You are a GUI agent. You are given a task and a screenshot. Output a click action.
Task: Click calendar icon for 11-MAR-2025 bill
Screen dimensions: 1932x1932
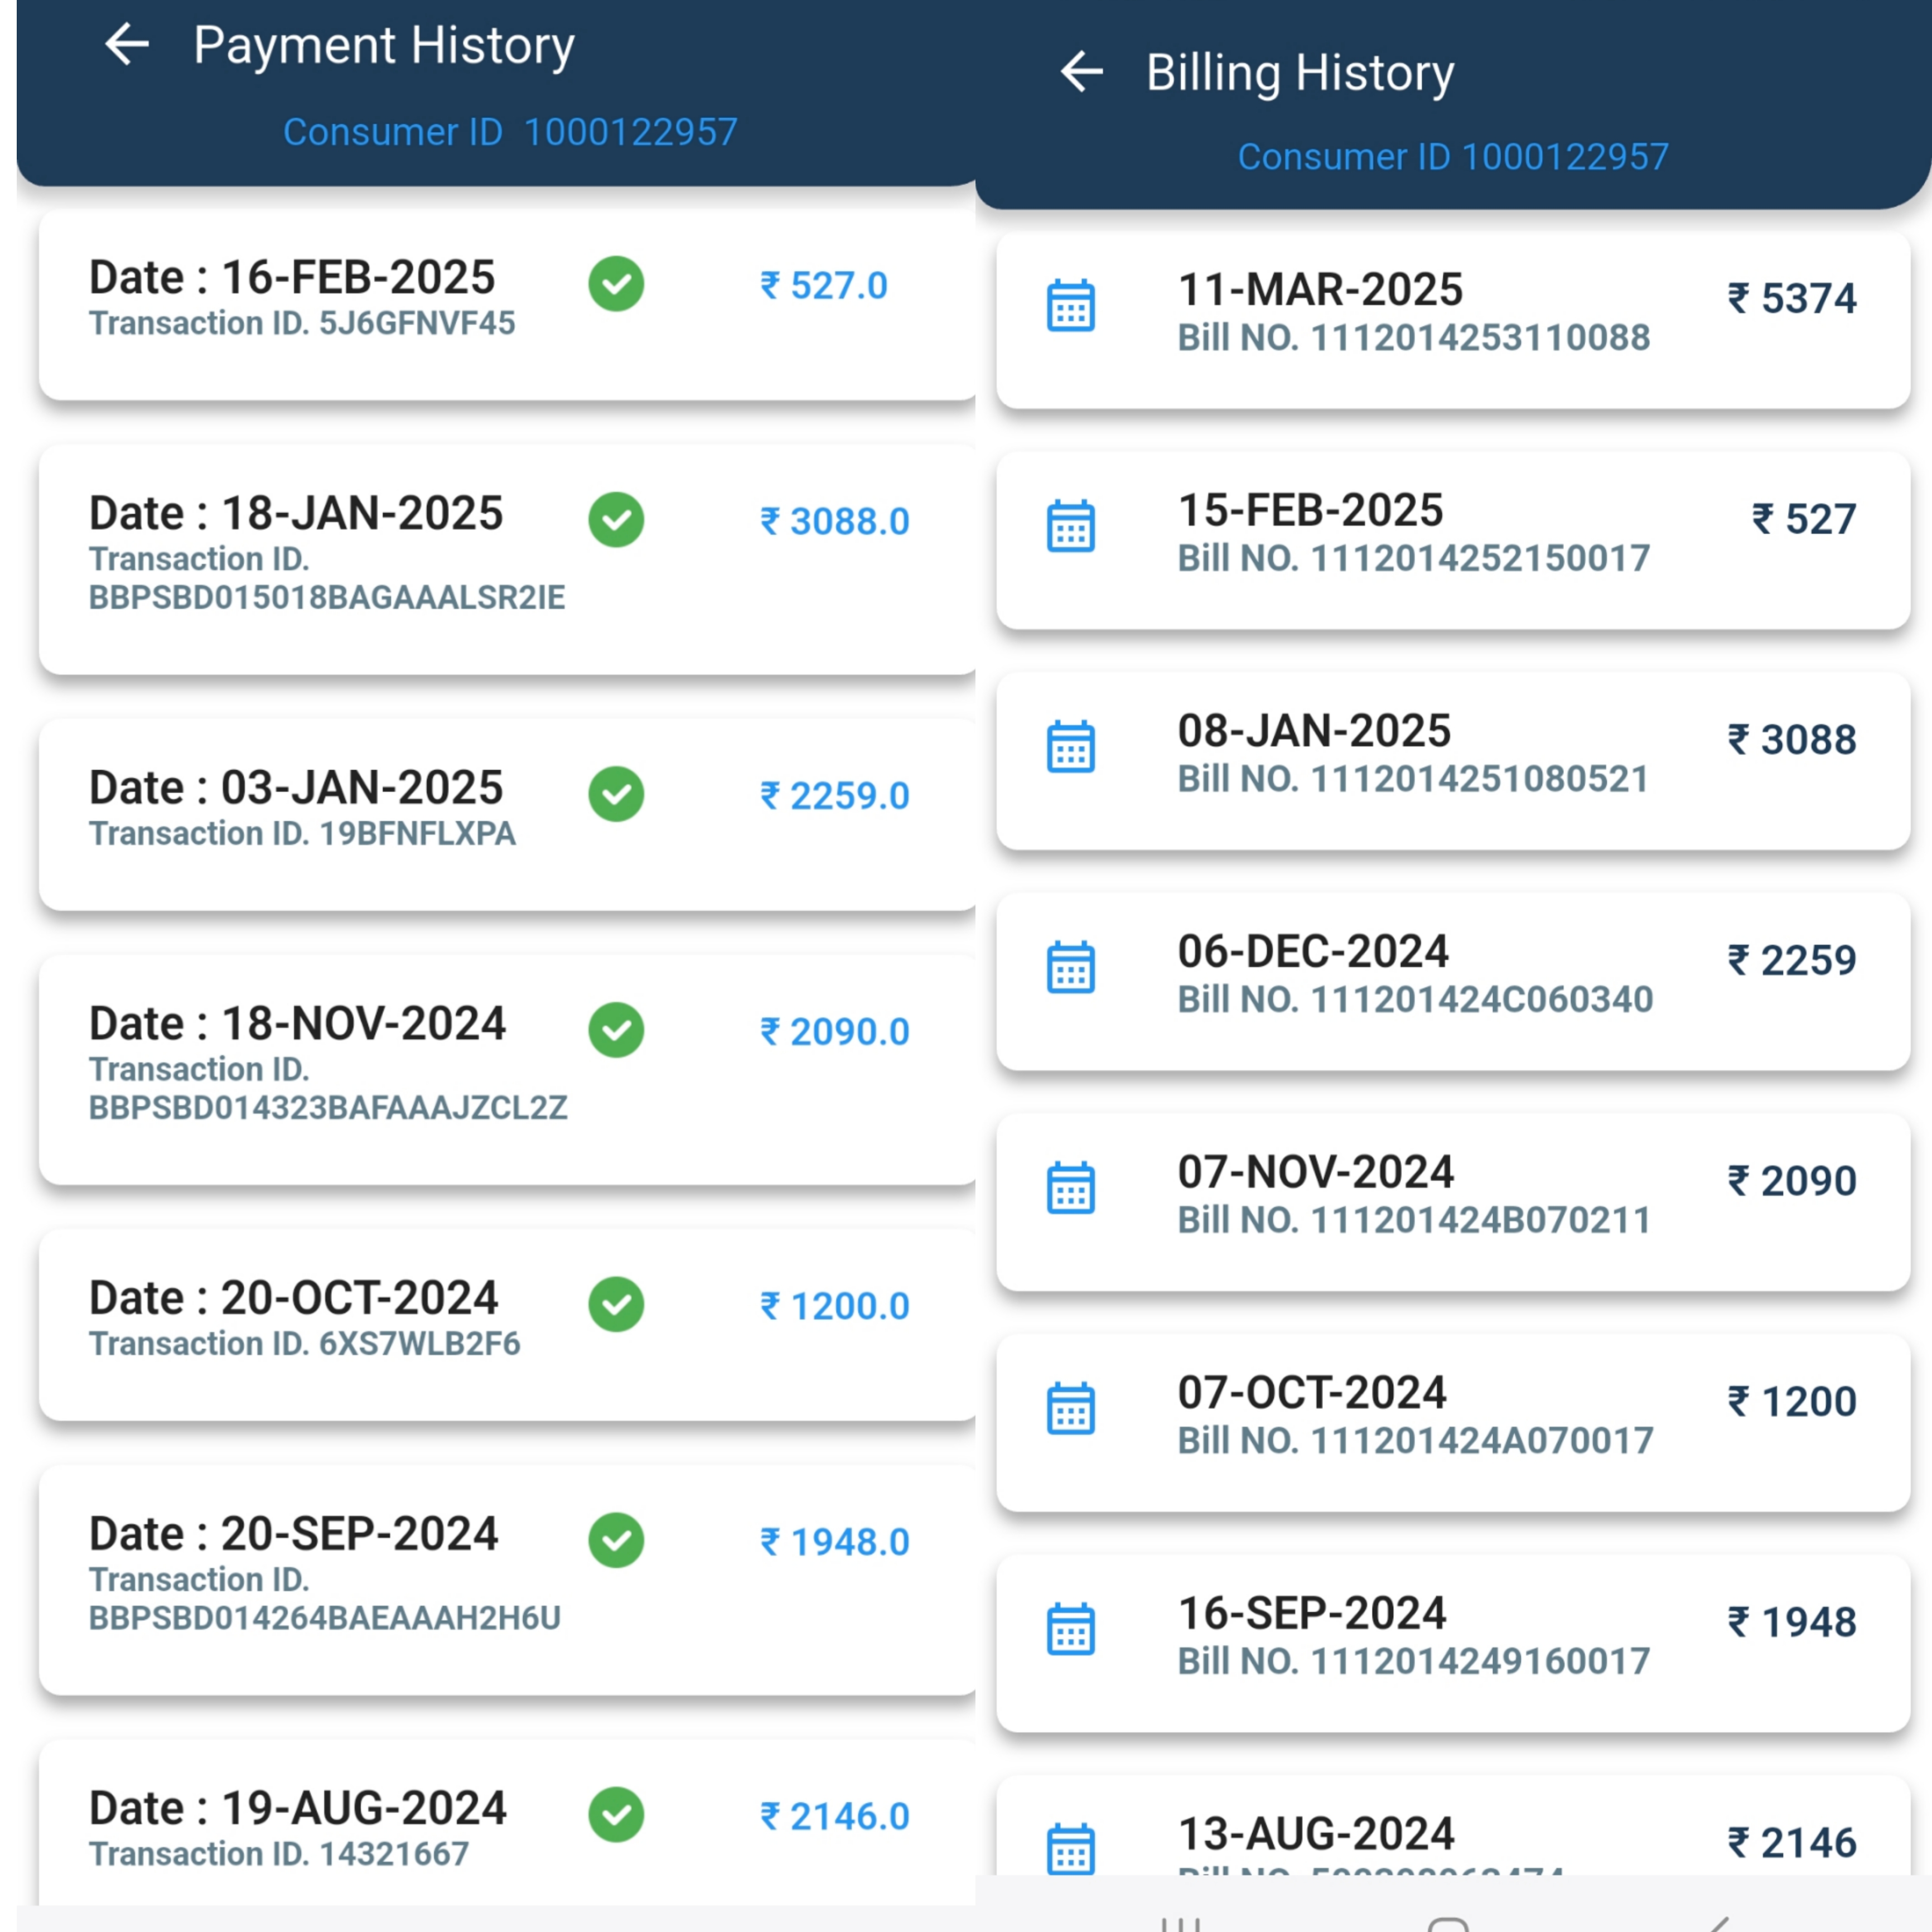pos(1070,305)
